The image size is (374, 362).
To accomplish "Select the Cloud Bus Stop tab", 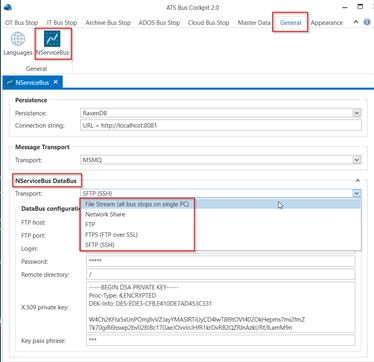I will point(209,23).
